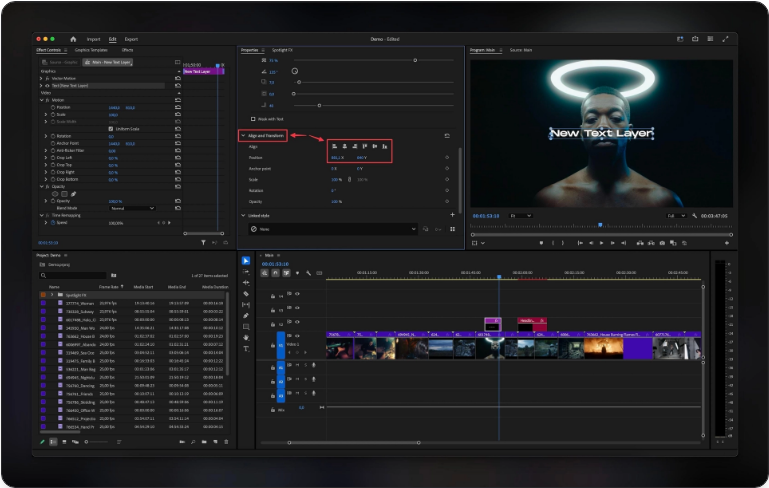Screen dimensions: 769x488
Task: Click the Position X value field
Action: click(x=337, y=157)
